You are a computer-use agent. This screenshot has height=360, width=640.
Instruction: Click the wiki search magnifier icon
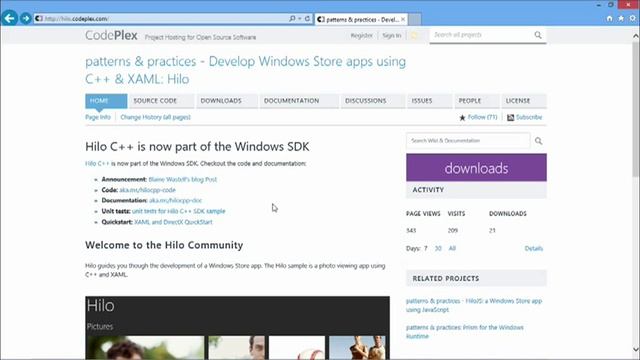[x=538, y=141]
